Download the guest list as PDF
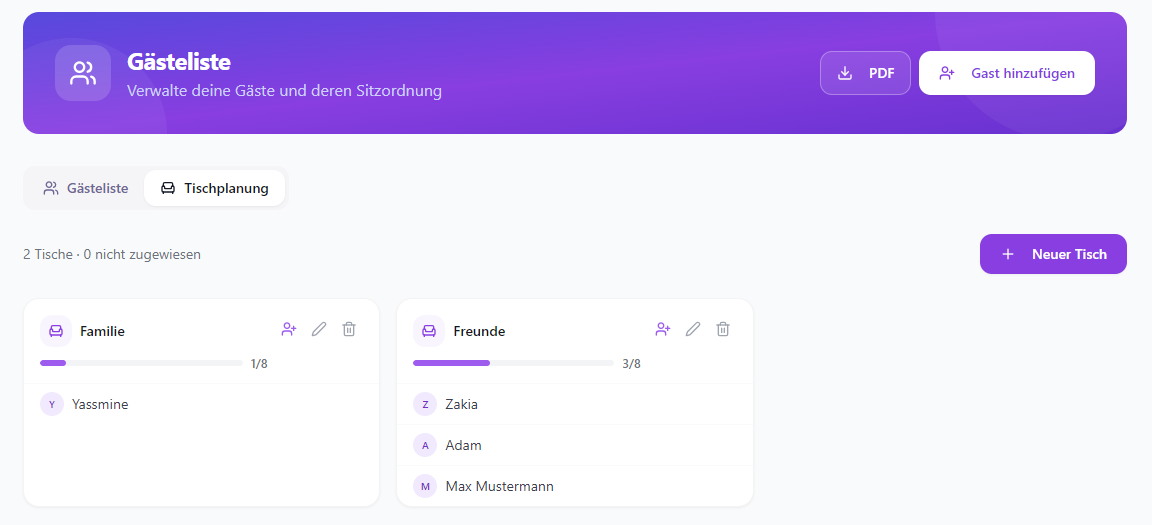Viewport: 1152px width, 525px height. click(865, 73)
